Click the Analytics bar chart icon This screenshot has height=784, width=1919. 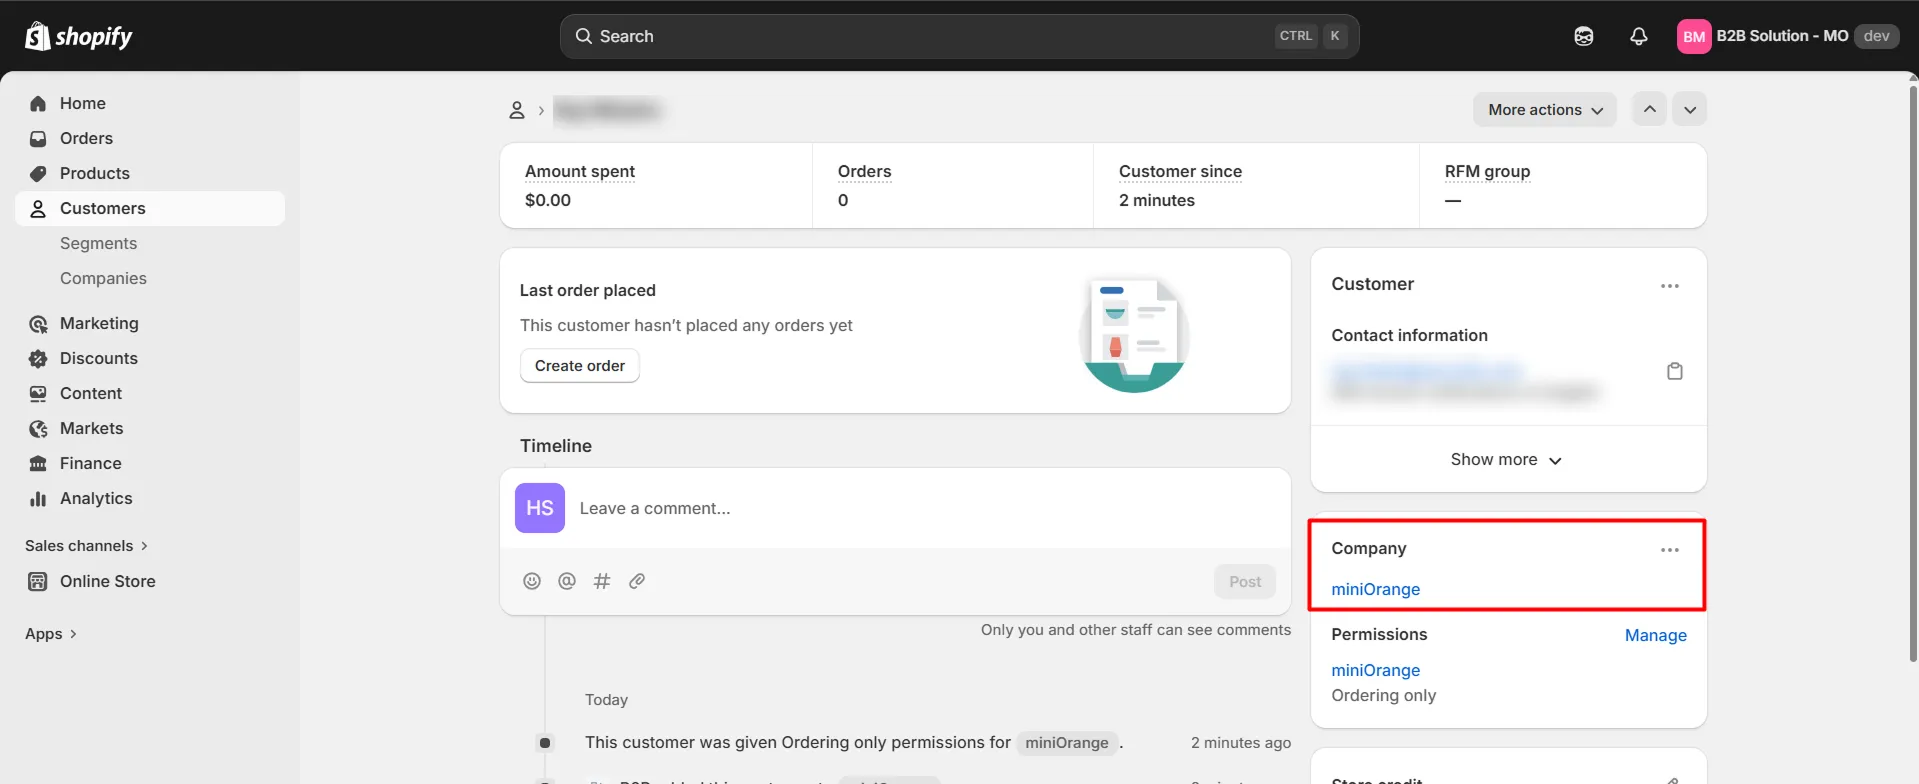tap(38, 499)
